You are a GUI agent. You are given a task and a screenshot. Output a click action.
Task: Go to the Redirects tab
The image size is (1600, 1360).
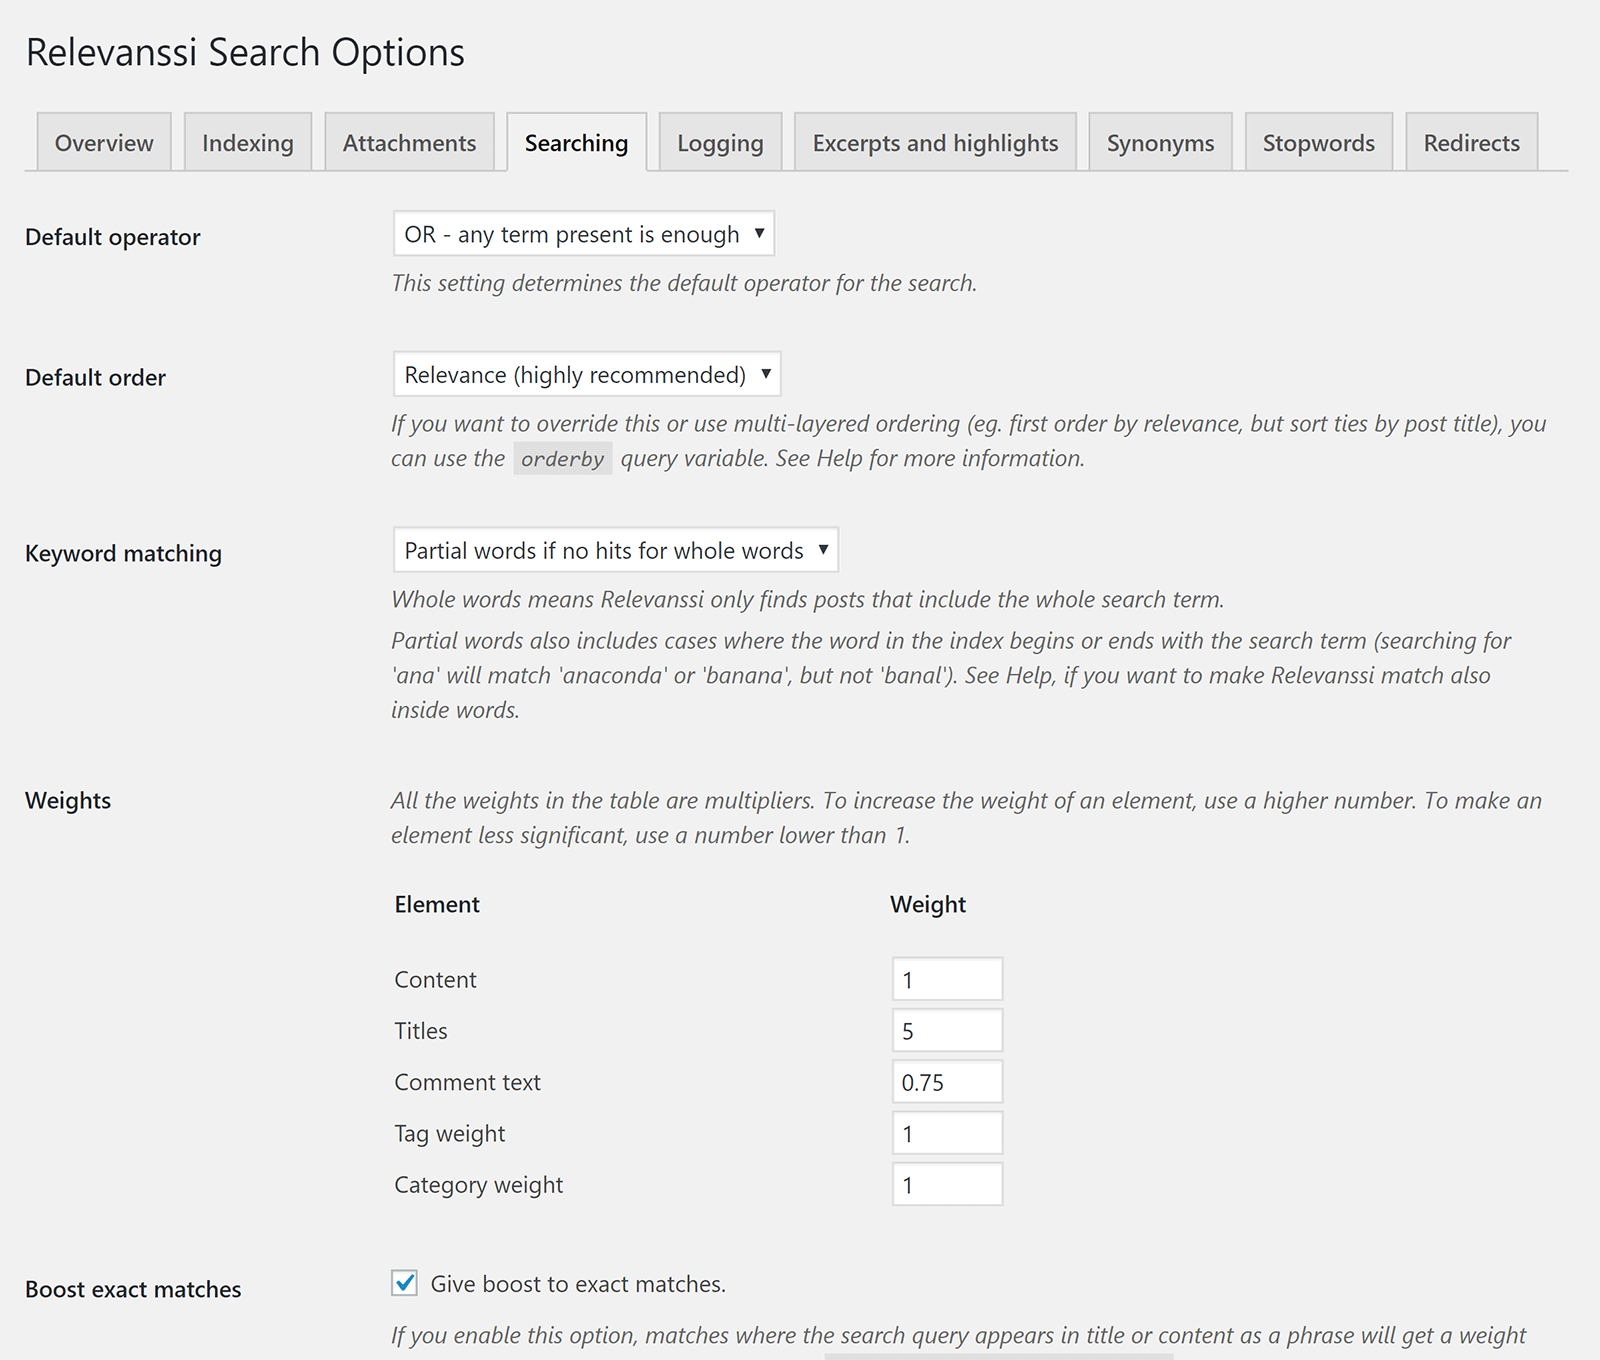1471,142
